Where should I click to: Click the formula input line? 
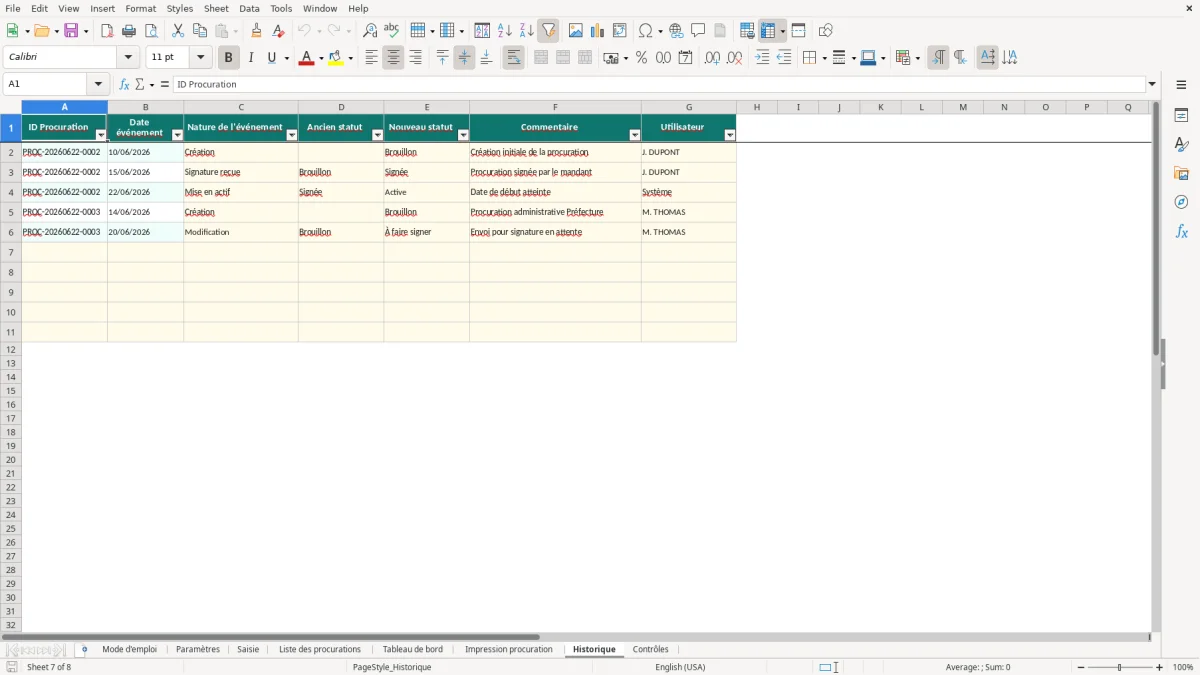pyautogui.click(x=659, y=85)
